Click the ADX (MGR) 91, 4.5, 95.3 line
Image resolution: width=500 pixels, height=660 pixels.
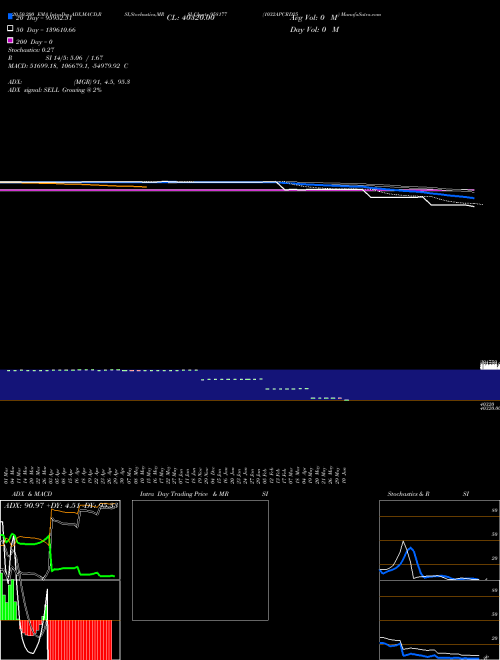[69, 82]
